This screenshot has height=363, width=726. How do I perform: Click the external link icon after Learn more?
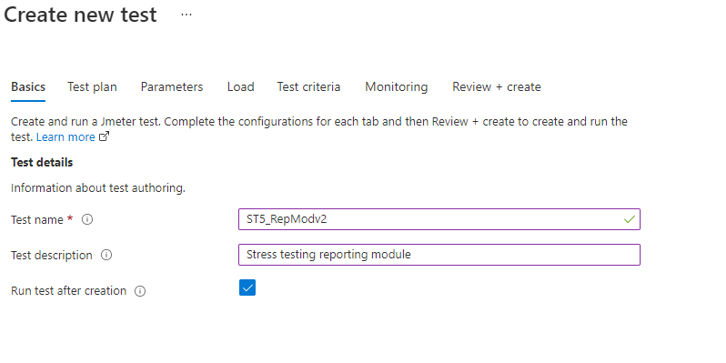(104, 137)
